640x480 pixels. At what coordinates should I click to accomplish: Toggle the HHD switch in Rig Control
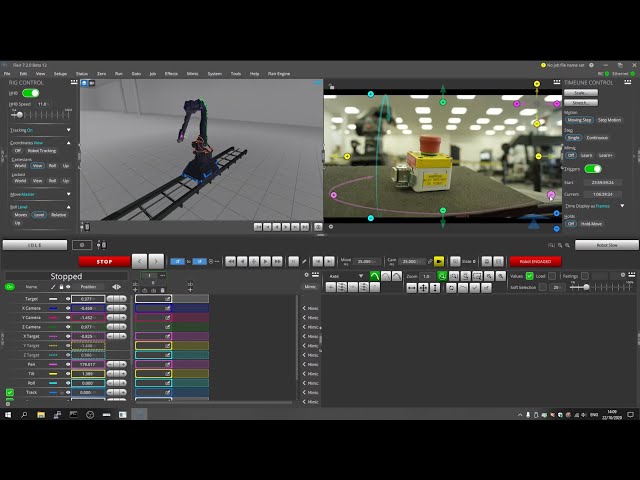click(31, 93)
